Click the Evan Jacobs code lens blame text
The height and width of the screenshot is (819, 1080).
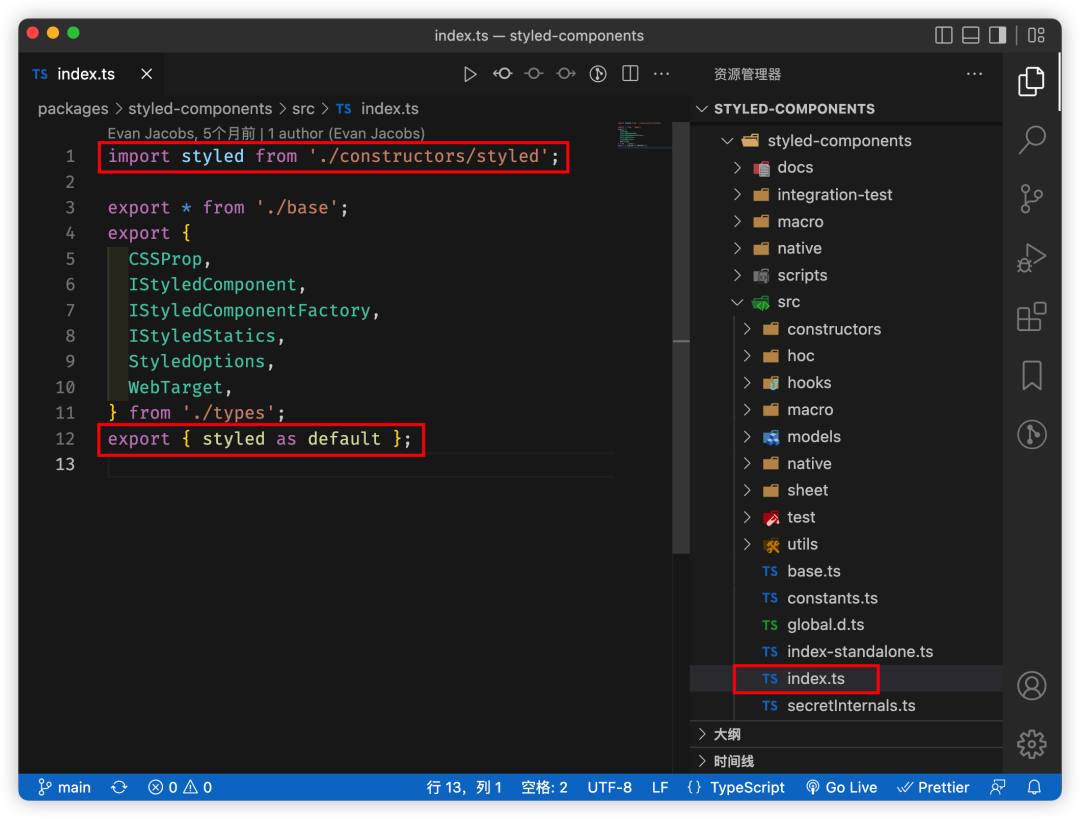(266, 133)
